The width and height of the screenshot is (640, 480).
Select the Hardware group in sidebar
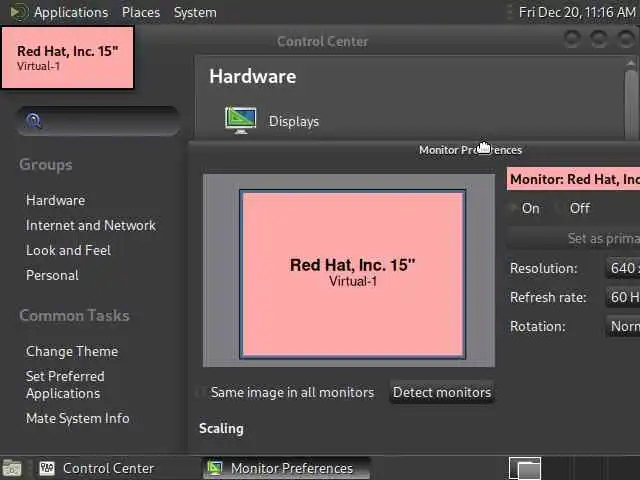(x=56, y=200)
